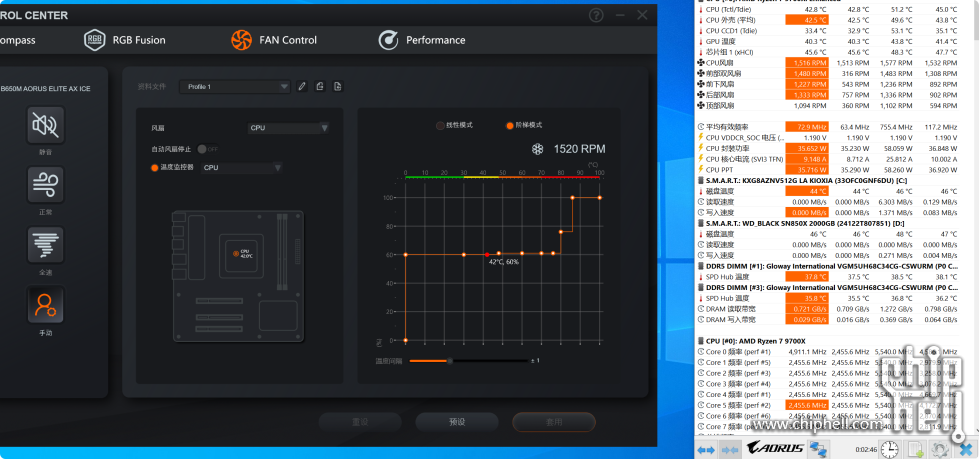Open the 风扇 CPU dropdown
The width and height of the screenshot is (979, 459).
288,128
